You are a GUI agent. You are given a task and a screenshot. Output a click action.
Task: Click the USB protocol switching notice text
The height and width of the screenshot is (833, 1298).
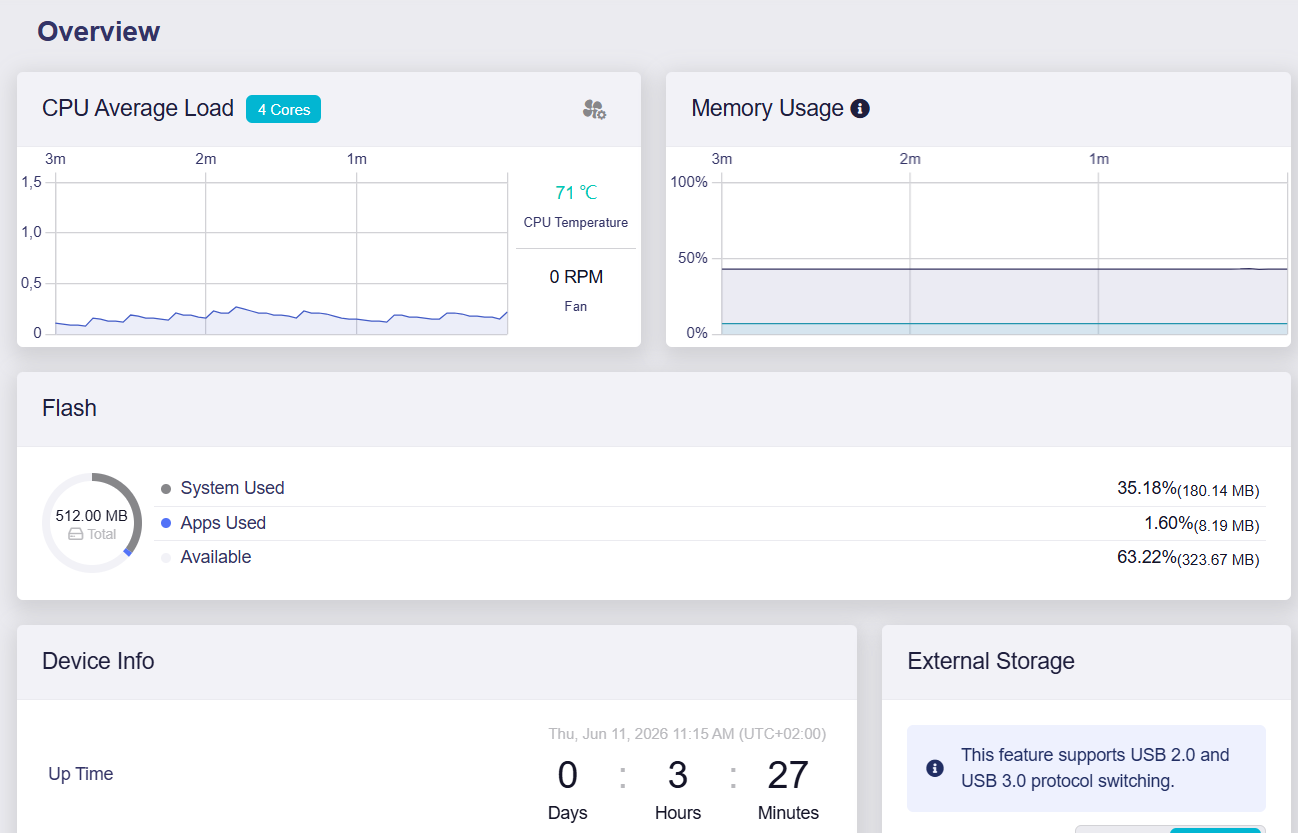tap(1095, 768)
